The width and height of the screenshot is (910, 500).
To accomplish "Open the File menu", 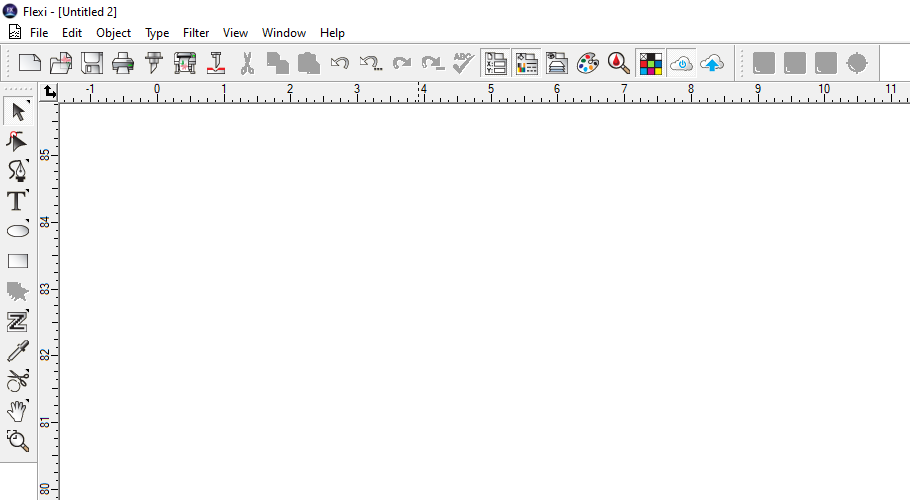I will coord(39,33).
